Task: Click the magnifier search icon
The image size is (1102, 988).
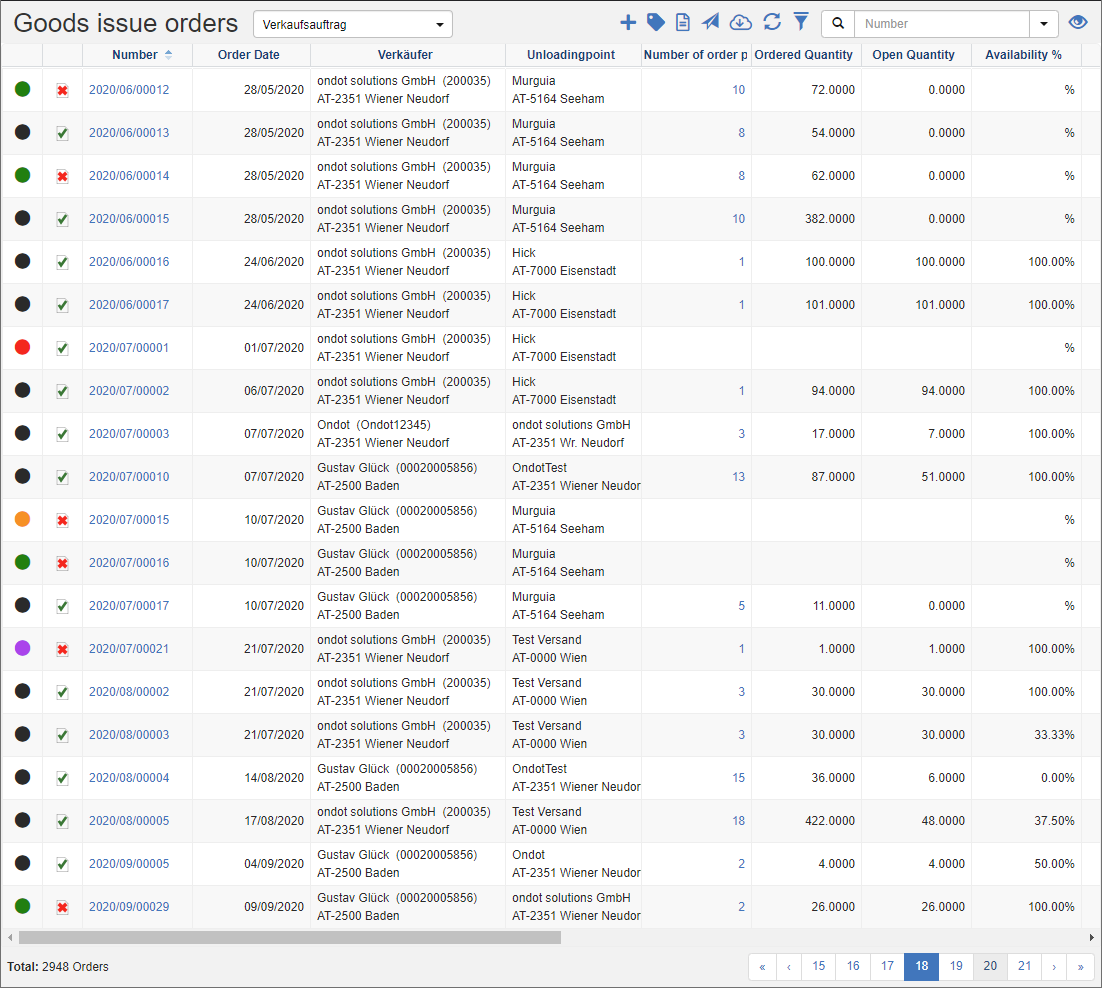Action: [838, 23]
